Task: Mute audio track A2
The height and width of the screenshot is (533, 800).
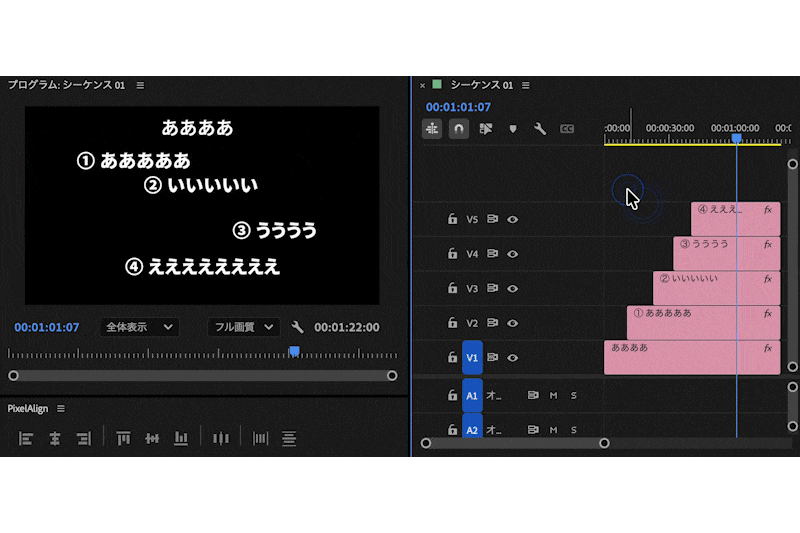Action: [554, 430]
